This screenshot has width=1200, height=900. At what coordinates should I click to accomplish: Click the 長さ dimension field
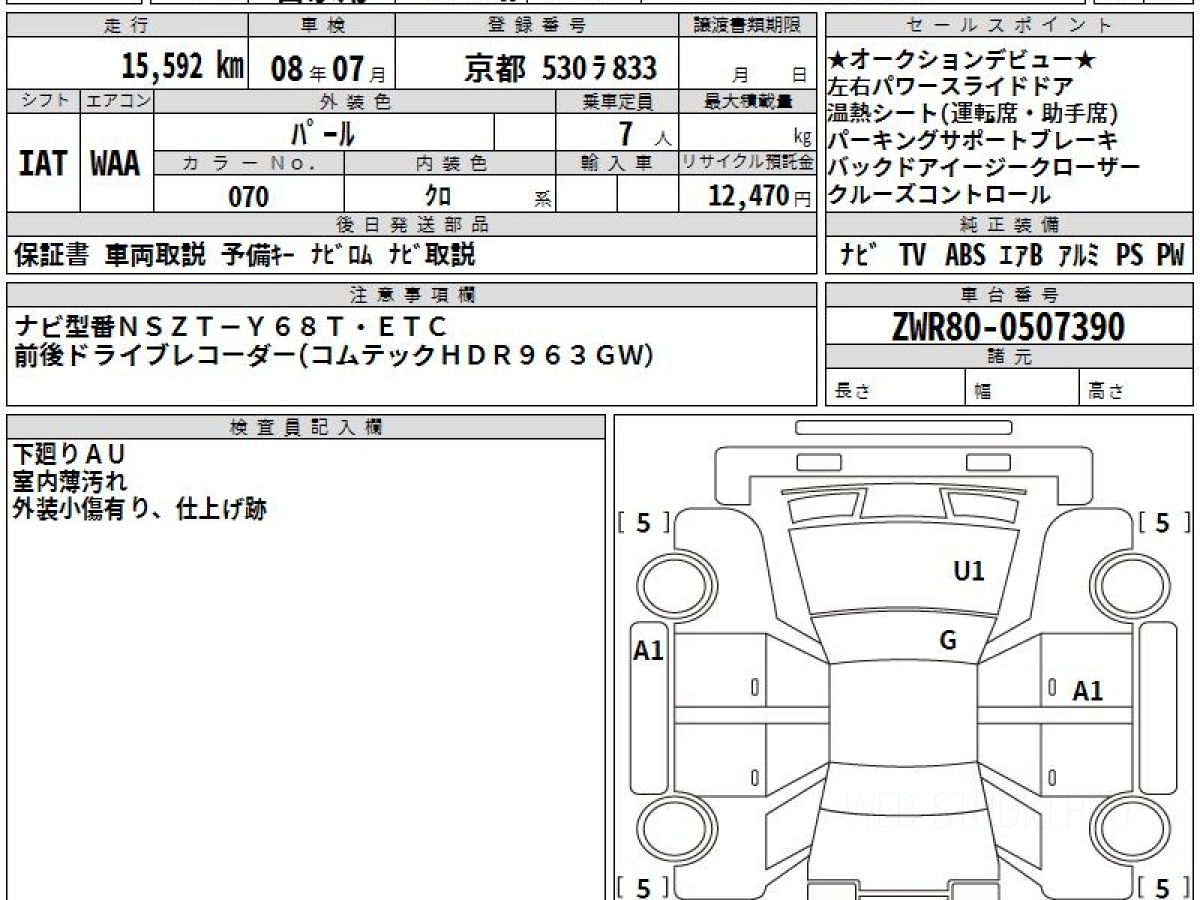click(895, 389)
